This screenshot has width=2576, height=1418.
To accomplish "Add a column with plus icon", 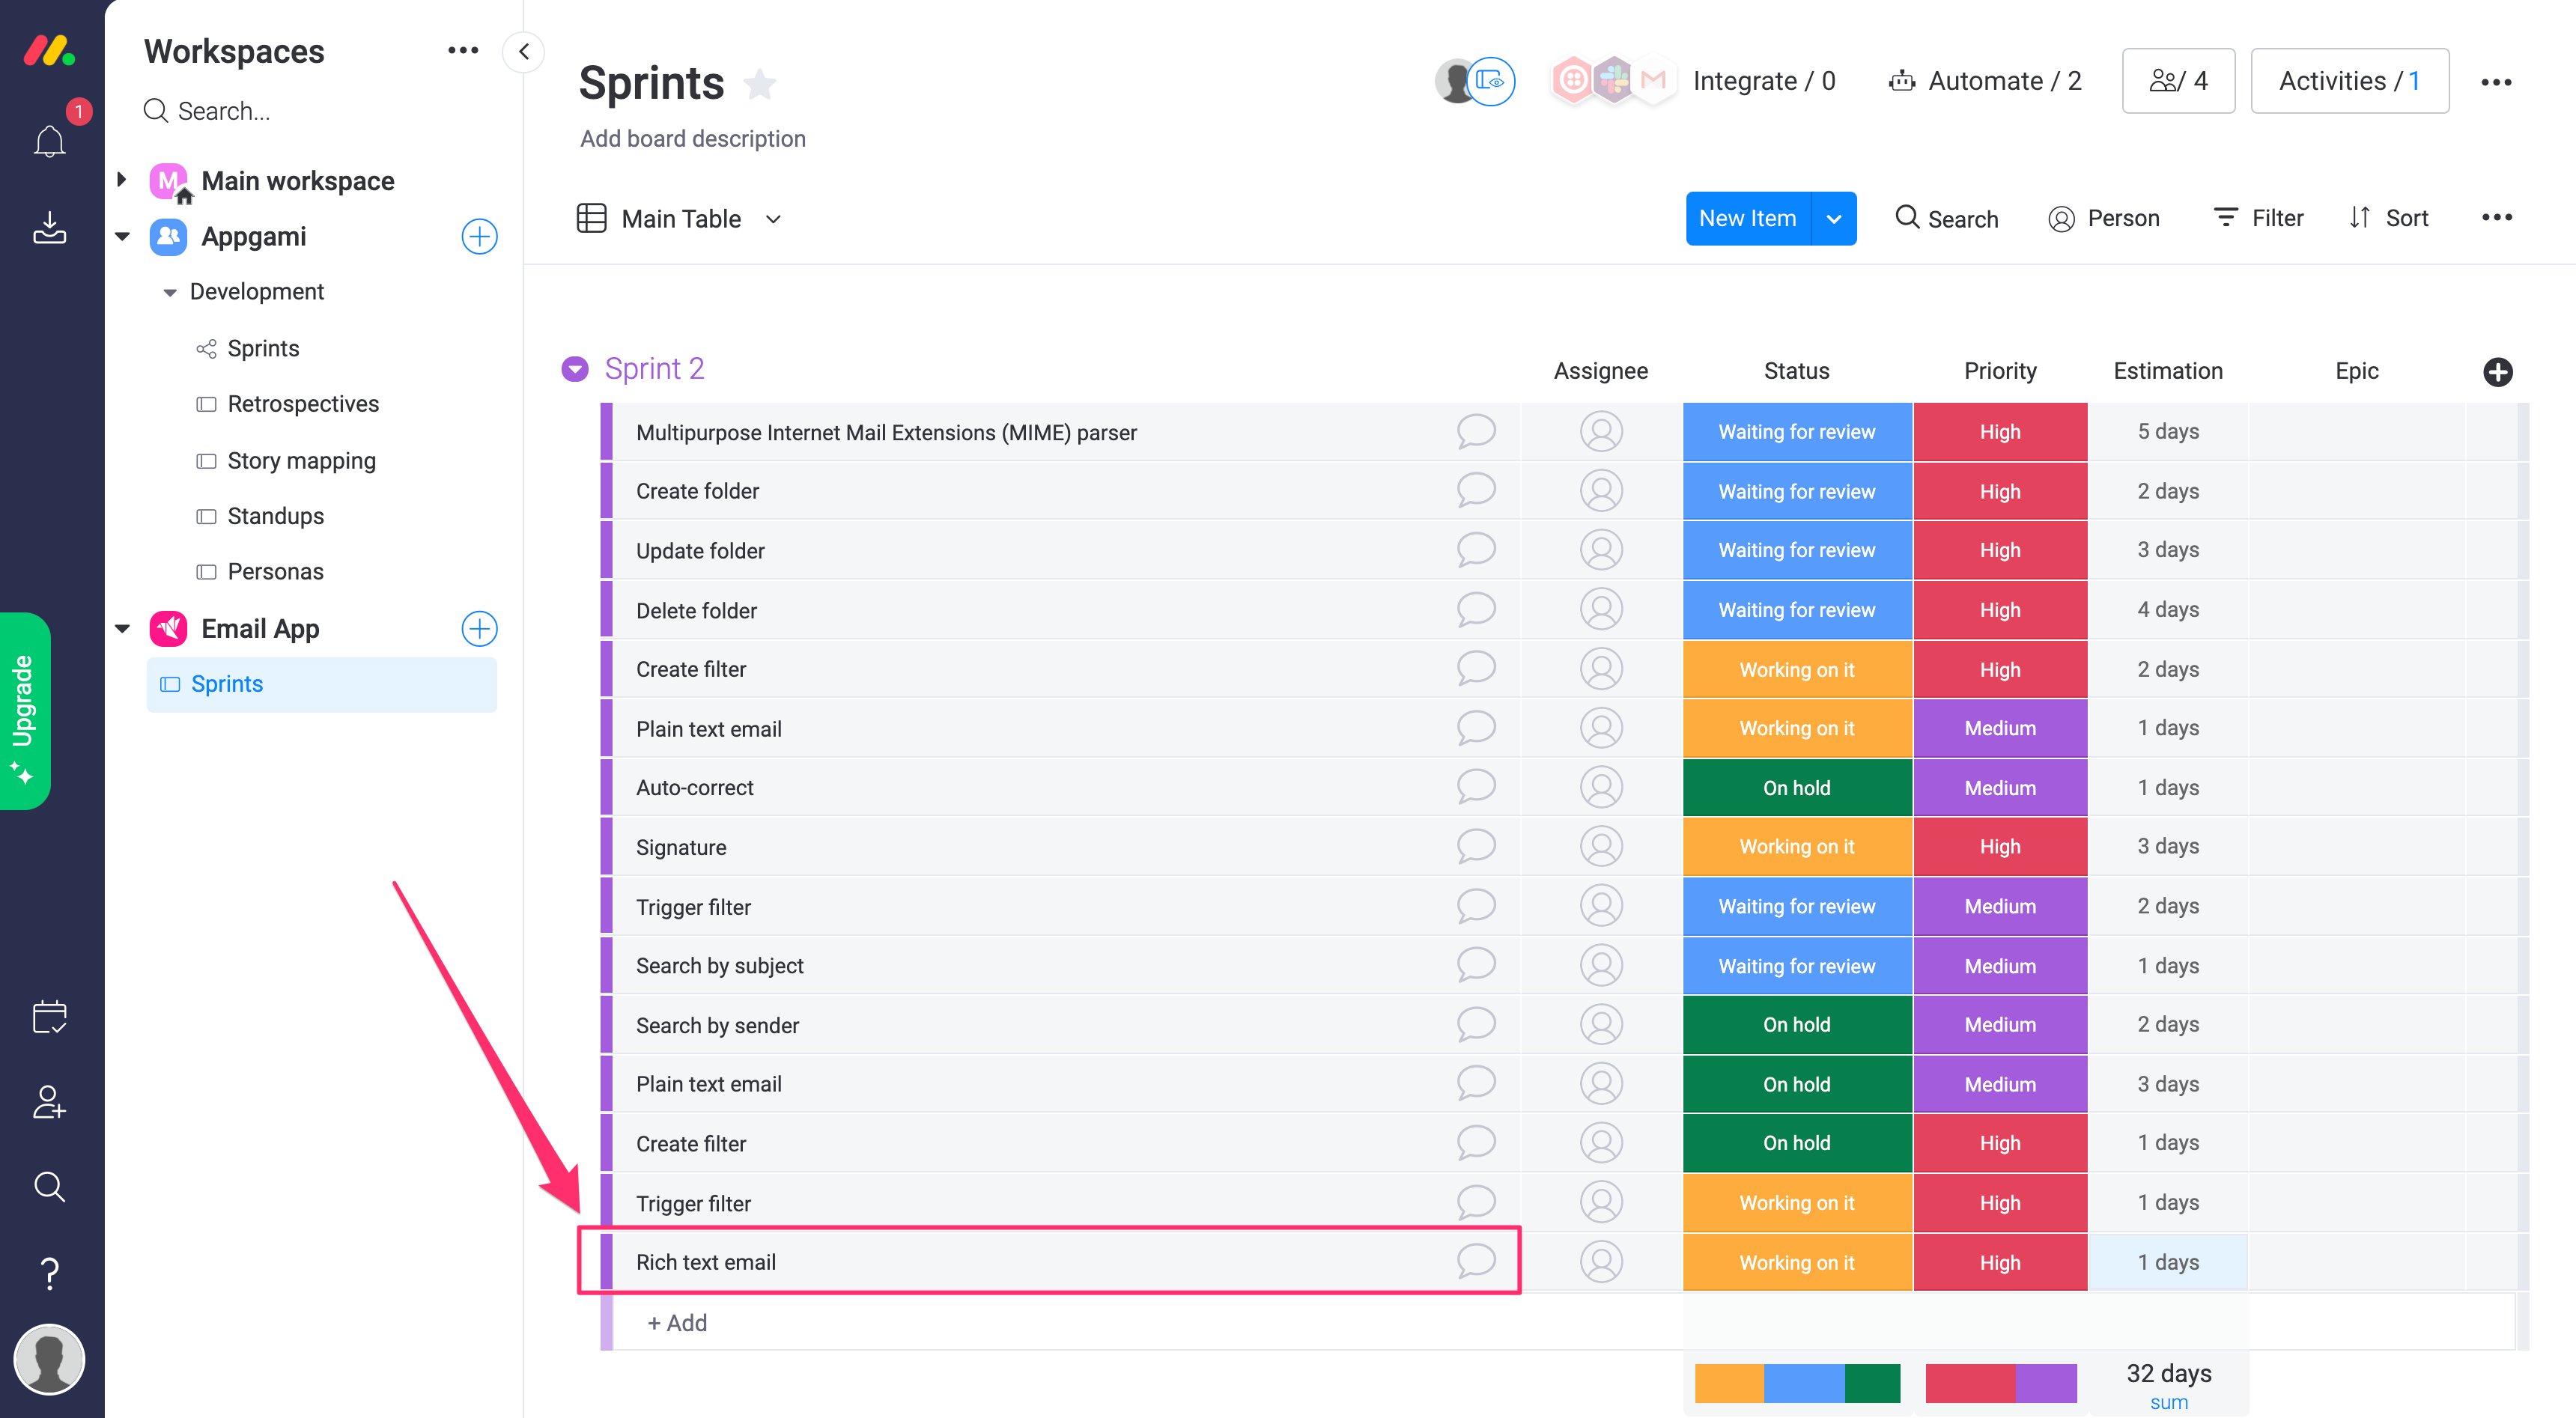I will click(2497, 372).
